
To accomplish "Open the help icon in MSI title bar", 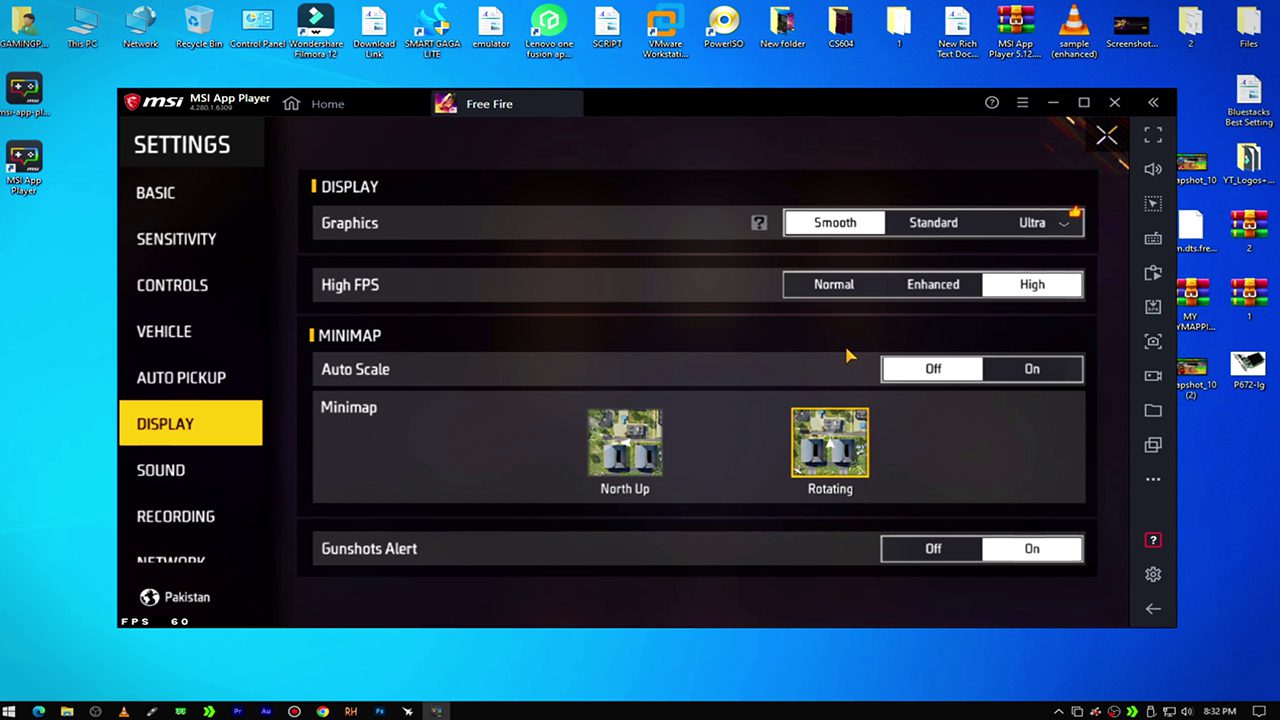I will (992, 102).
